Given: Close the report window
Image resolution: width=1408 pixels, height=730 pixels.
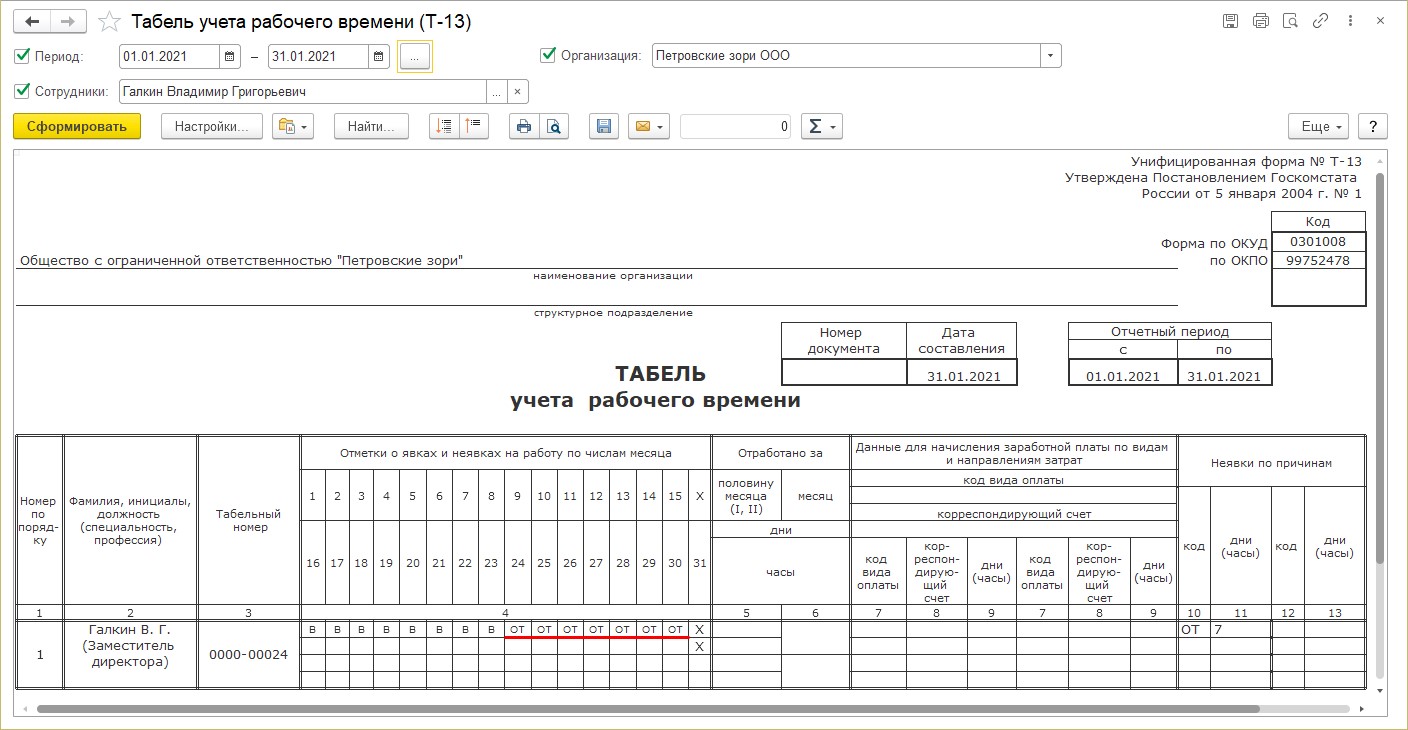Looking at the screenshot, I should pyautogui.click(x=1381, y=21).
